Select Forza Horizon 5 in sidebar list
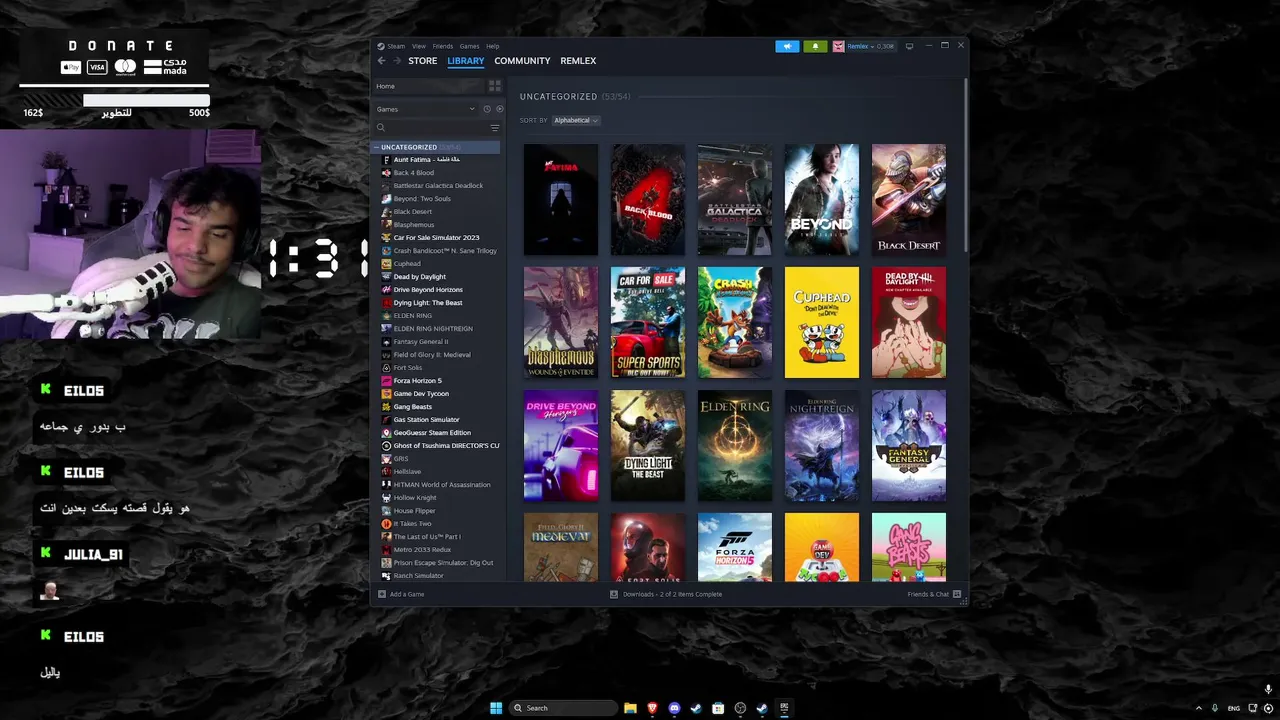The width and height of the screenshot is (1280, 720). [417, 381]
